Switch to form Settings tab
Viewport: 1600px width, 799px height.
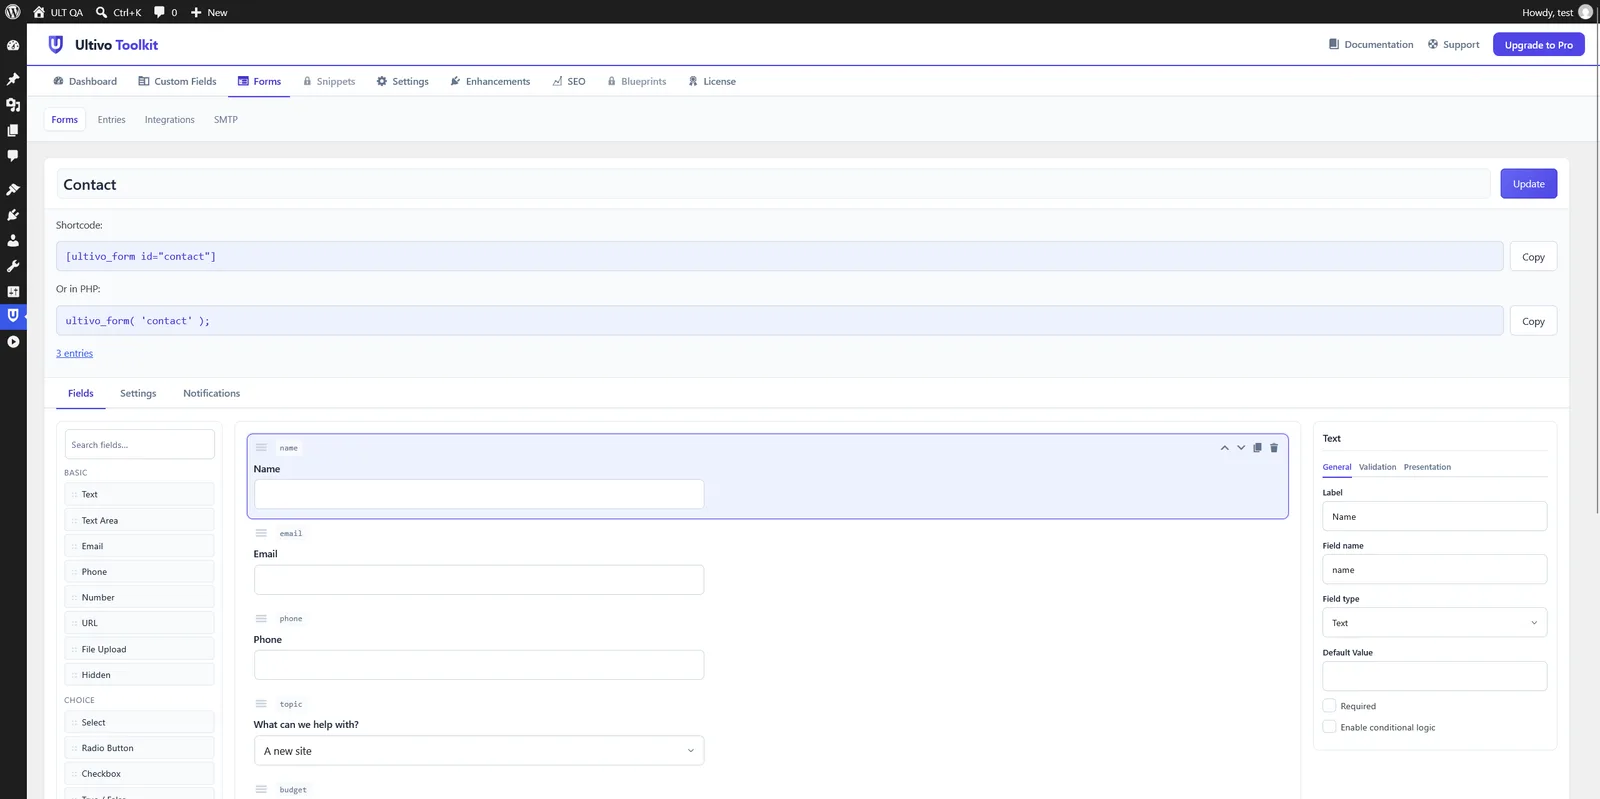click(138, 394)
